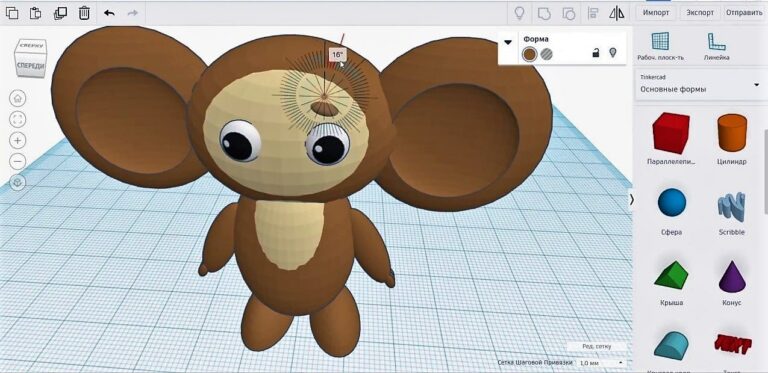This screenshot has height=373, width=768.
Task: Group the selected shapes
Action: [x=544, y=13]
